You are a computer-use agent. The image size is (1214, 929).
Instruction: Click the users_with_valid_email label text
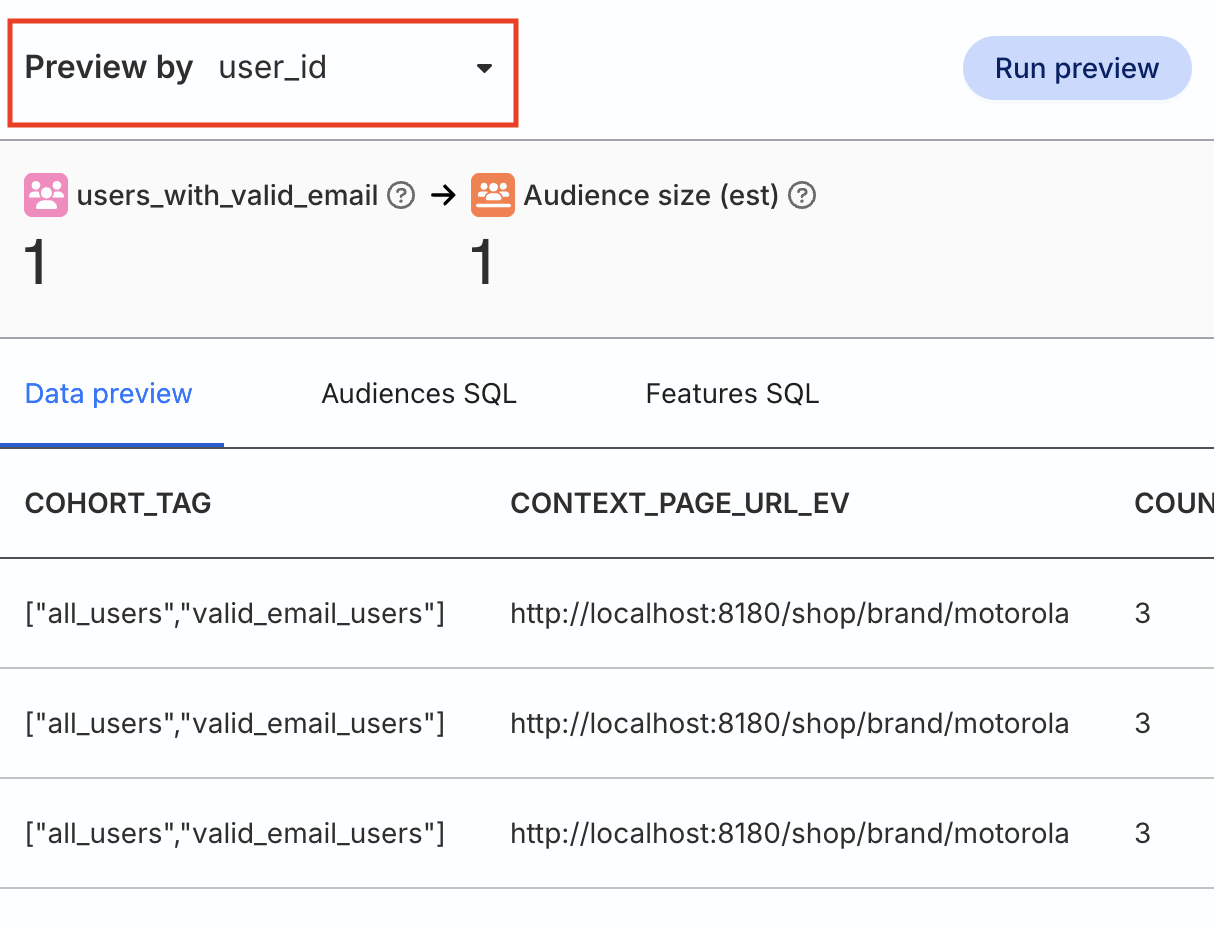point(227,196)
